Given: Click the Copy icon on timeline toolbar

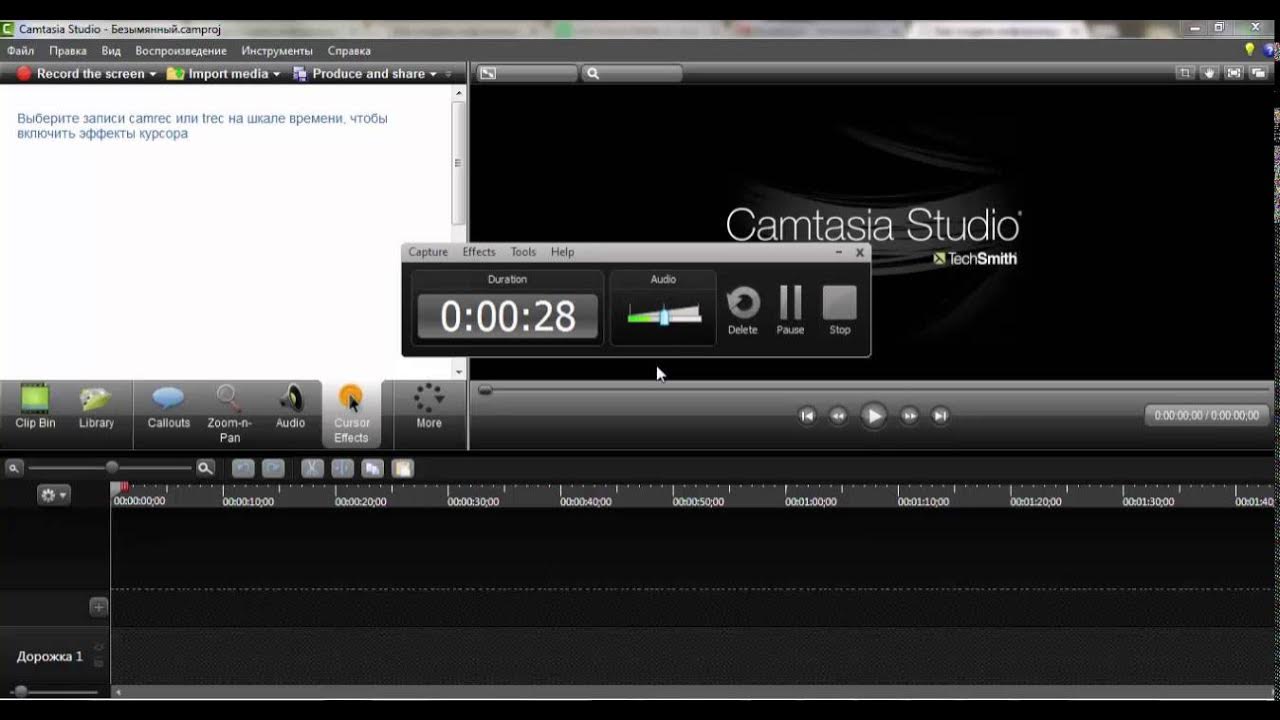Looking at the screenshot, I should tap(372, 468).
